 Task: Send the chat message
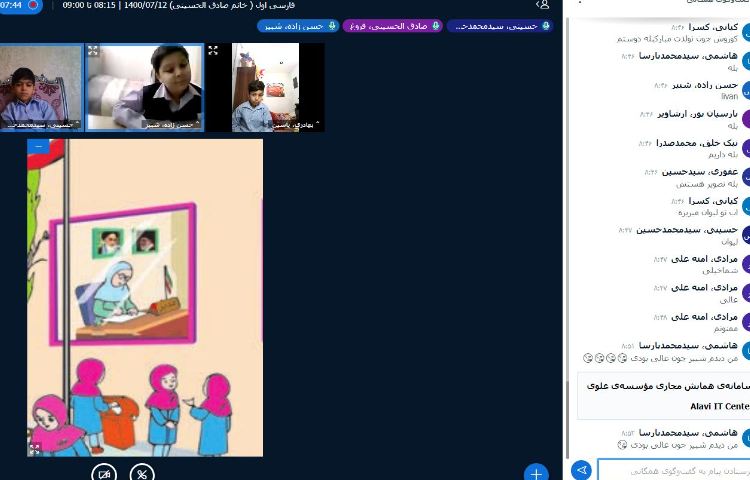[x=581, y=470]
